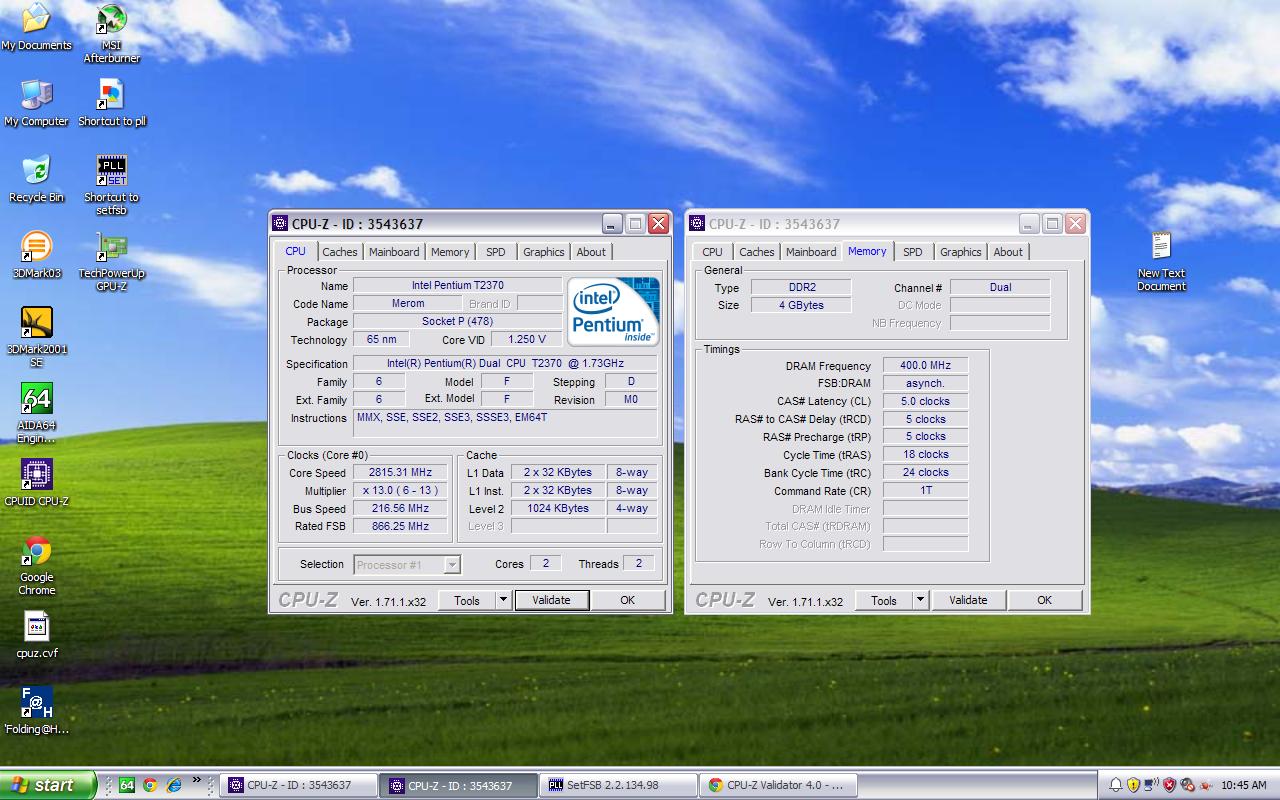Switch to Memory tab in left CPU-Z
The width and height of the screenshot is (1280, 800).
click(x=450, y=252)
